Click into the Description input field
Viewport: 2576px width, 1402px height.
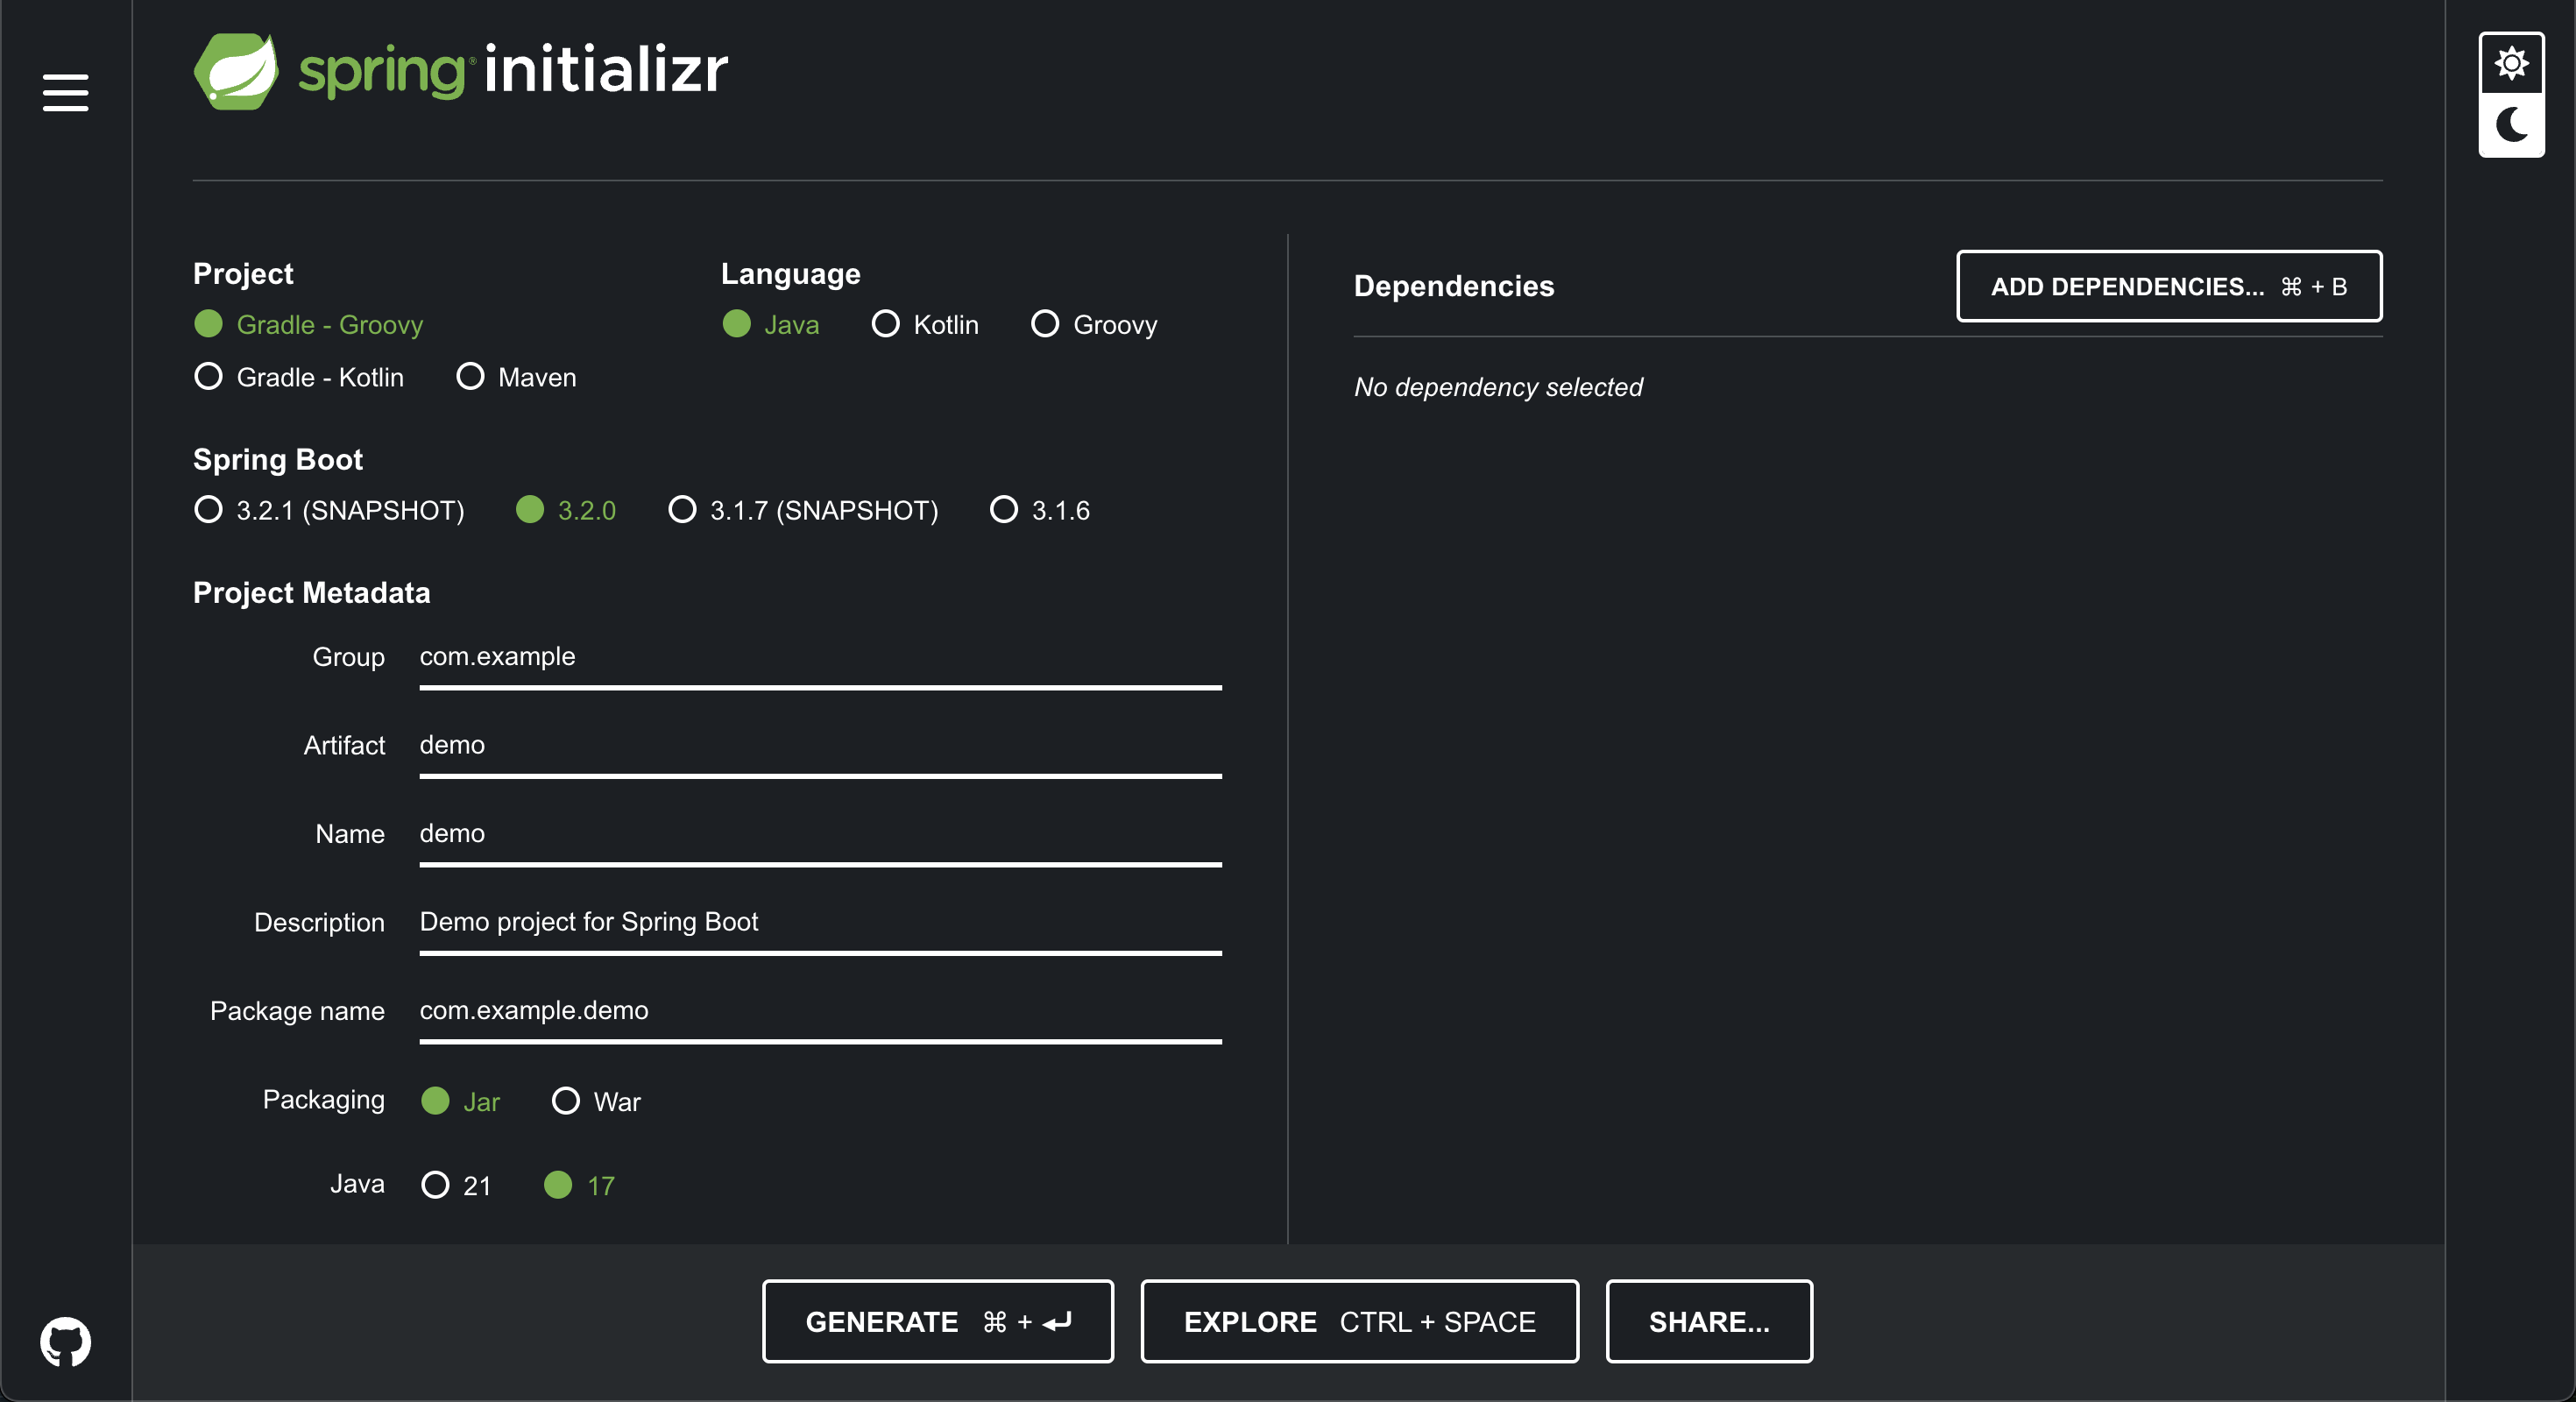point(820,924)
